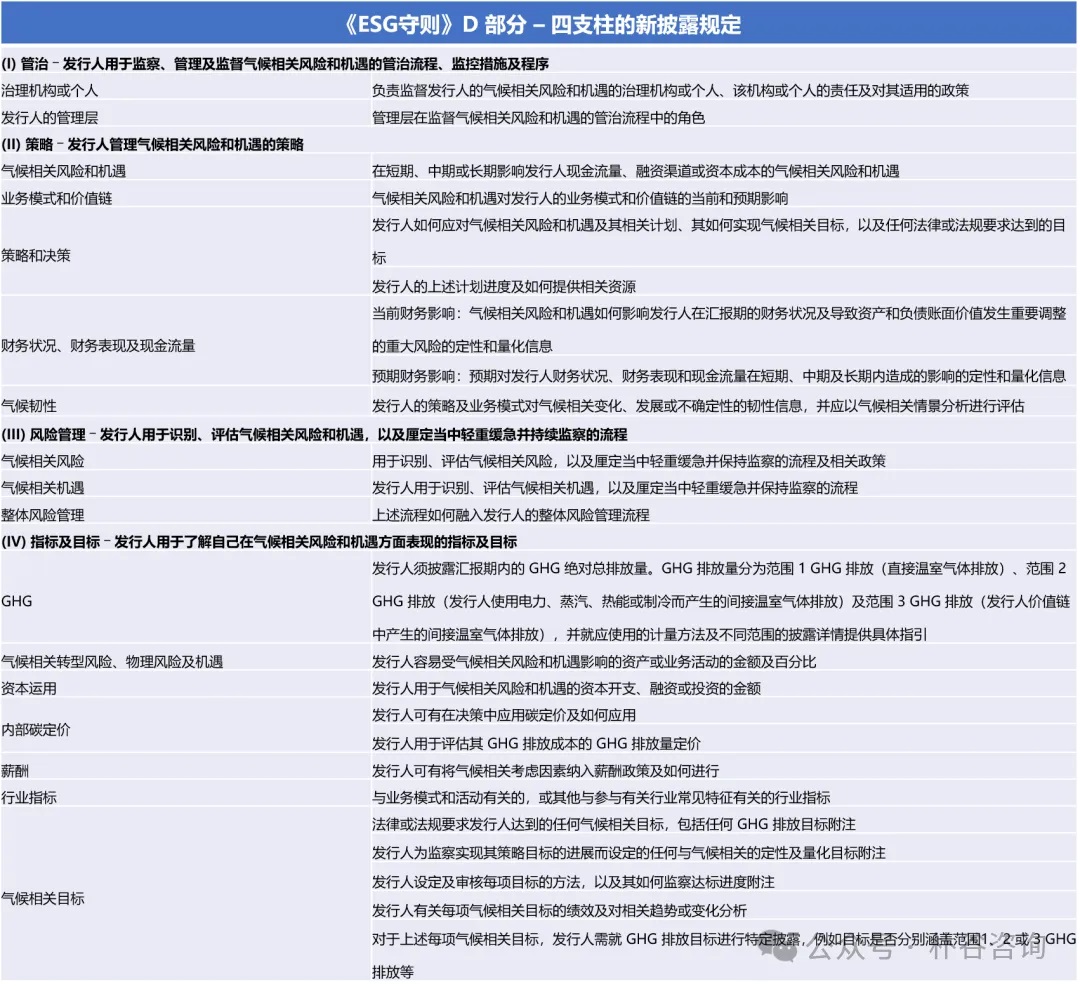Click the line '发行人设定及审核每项目标的方法，以及其如何监察达标进度附注'
The width and height of the screenshot is (1080, 989).
(x=573, y=882)
